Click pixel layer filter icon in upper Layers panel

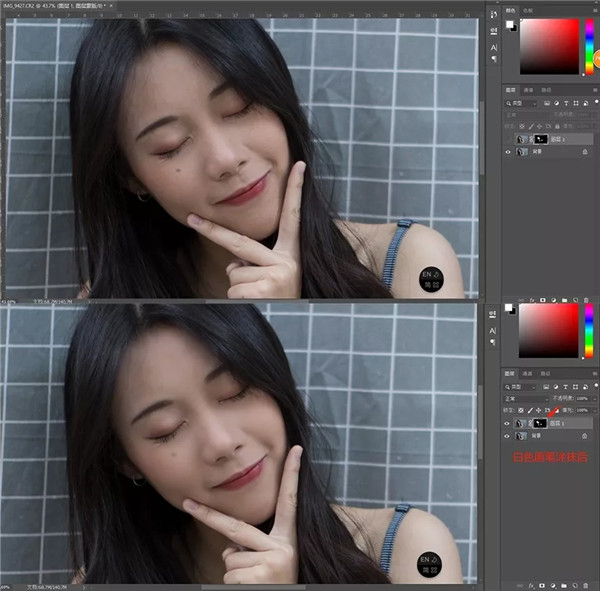[x=547, y=103]
